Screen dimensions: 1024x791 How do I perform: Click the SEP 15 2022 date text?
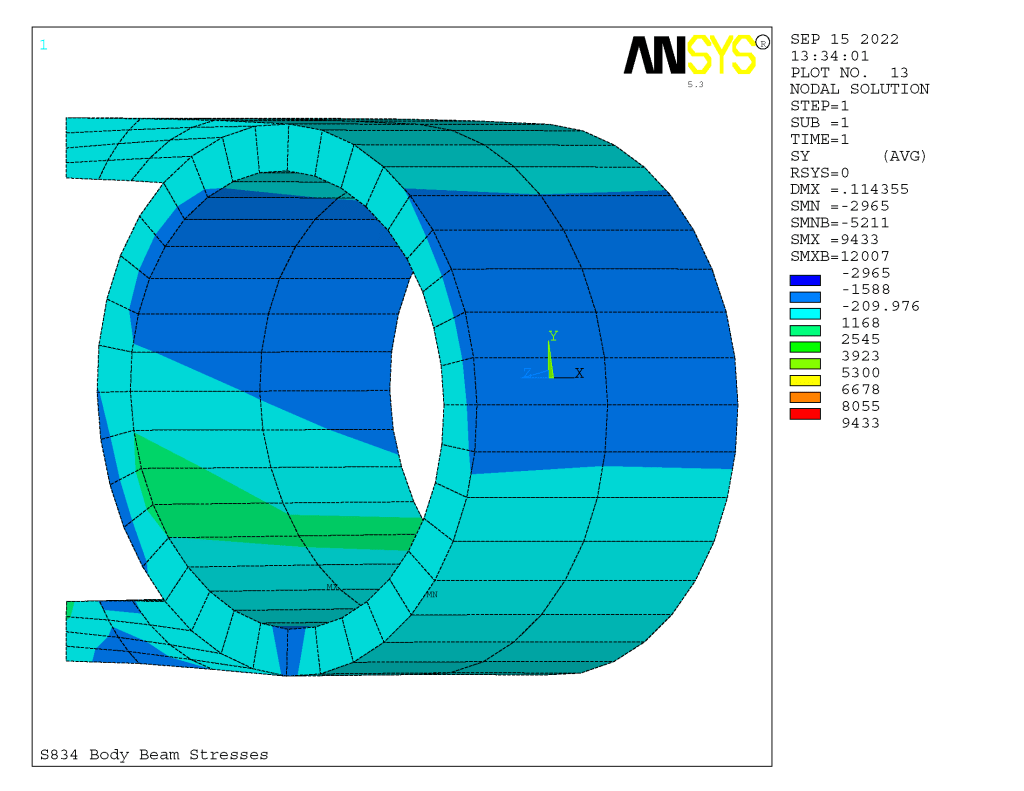tap(844, 39)
